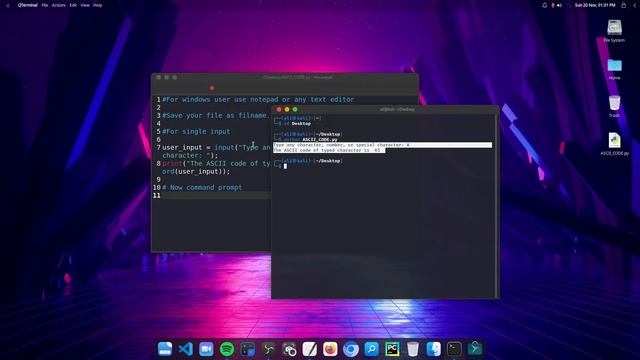Click the terminal window title bar

point(385,109)
